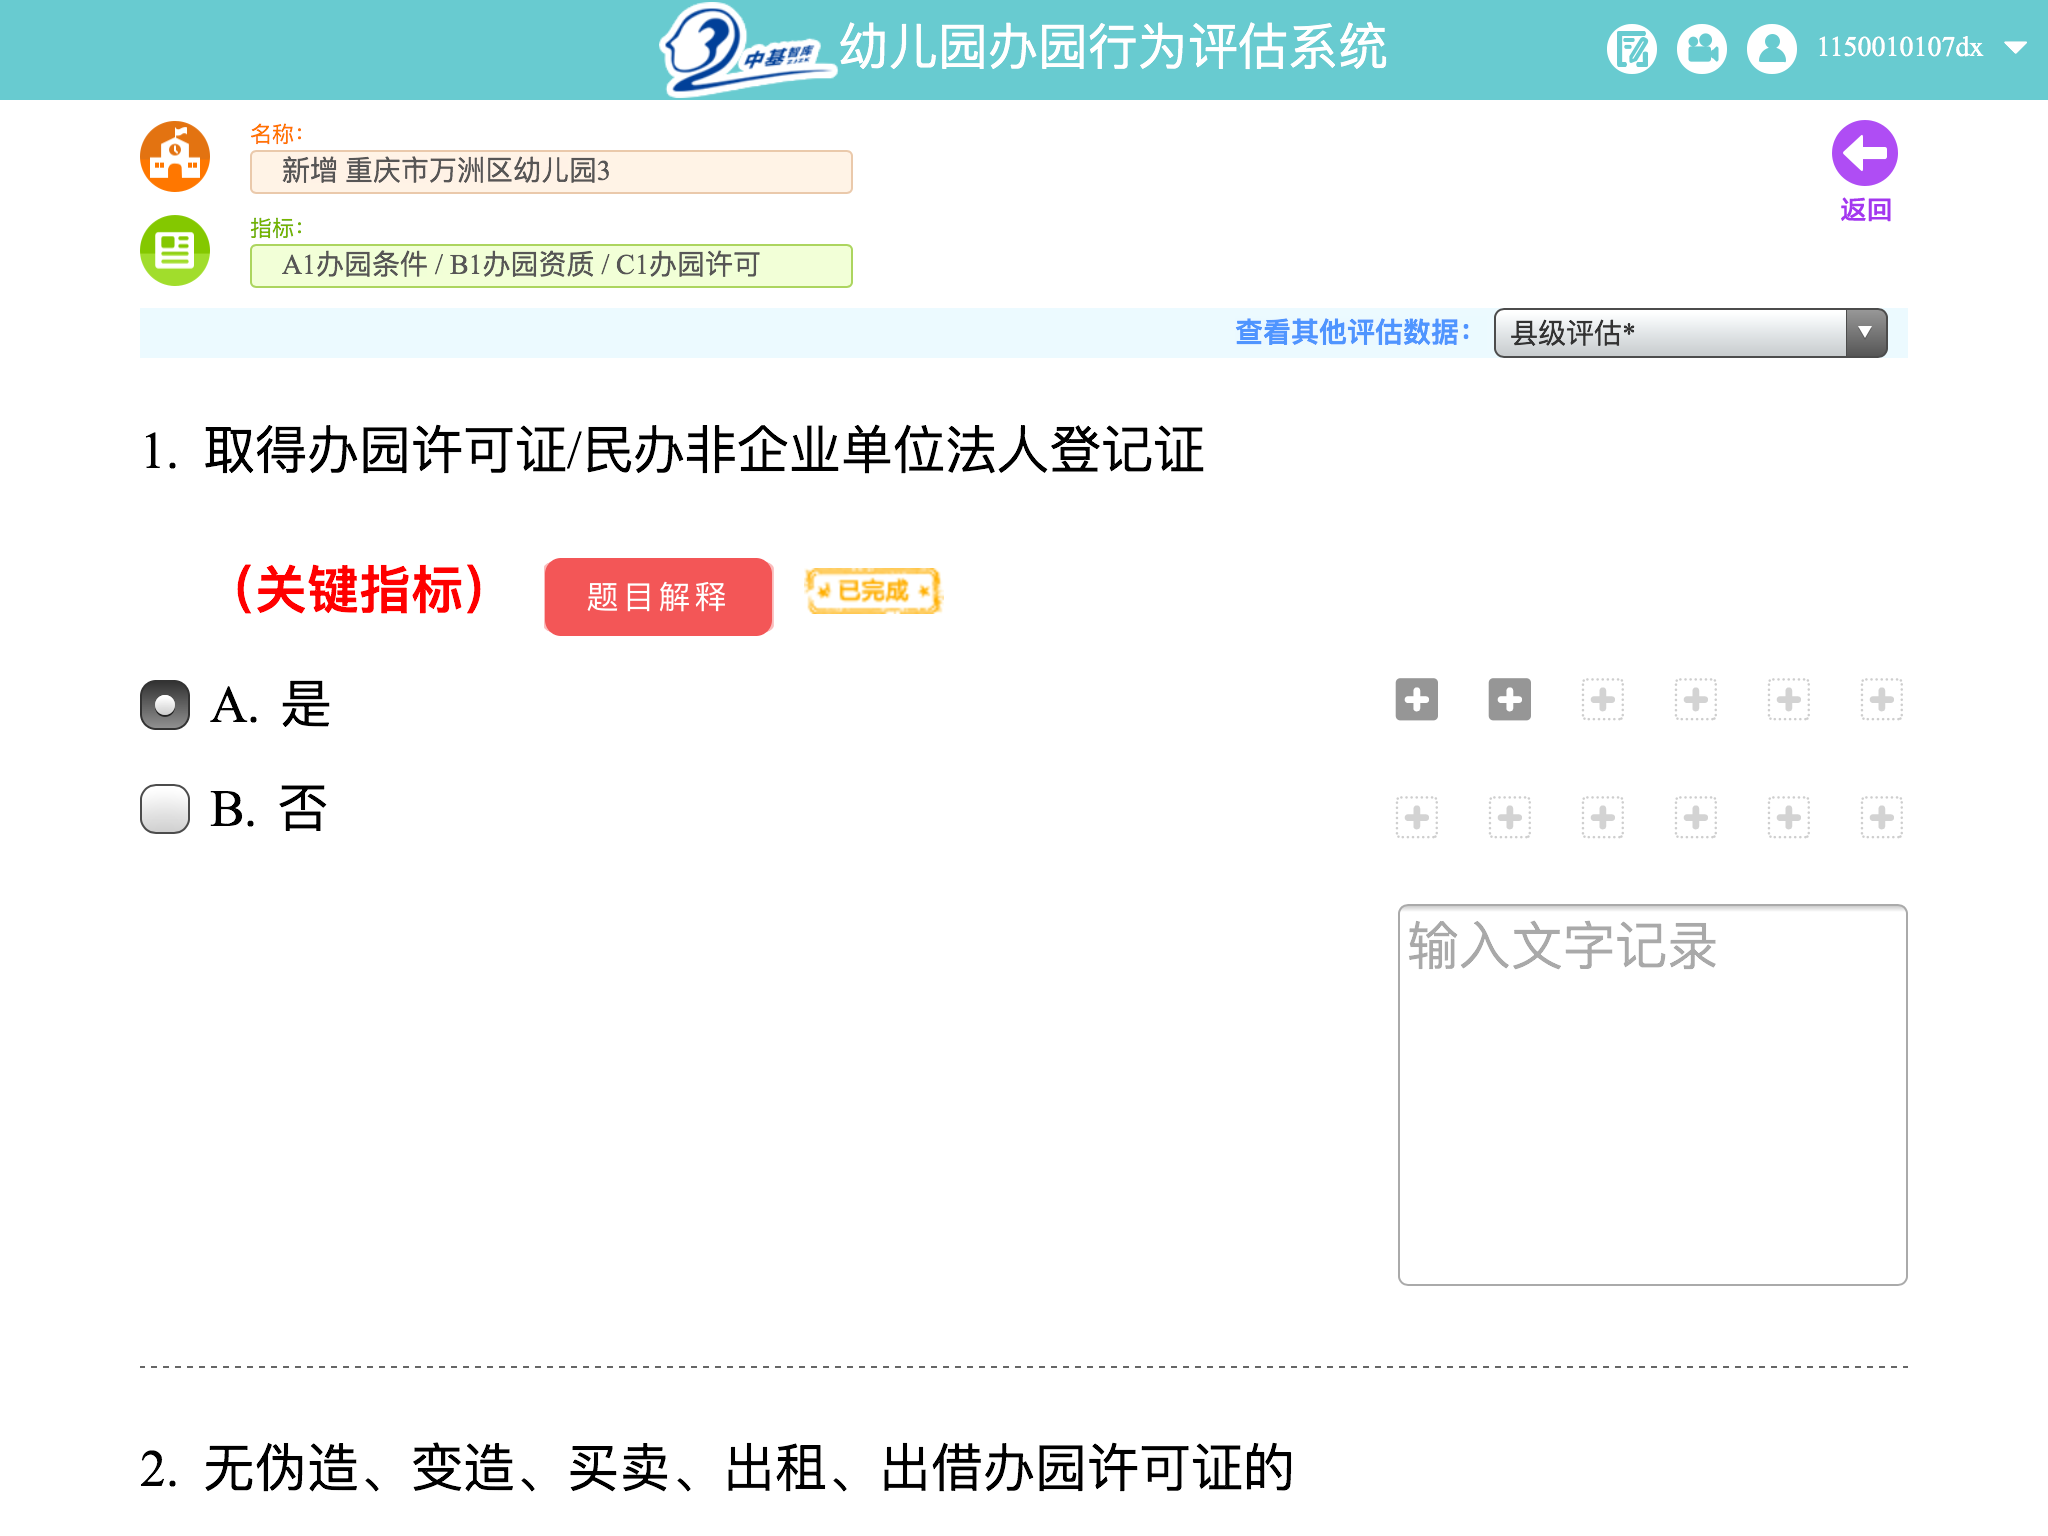This screenshot has height=1536, width=2048.
Task: Click sixth plus attachment icon in row A
Action: (1882, 699)
